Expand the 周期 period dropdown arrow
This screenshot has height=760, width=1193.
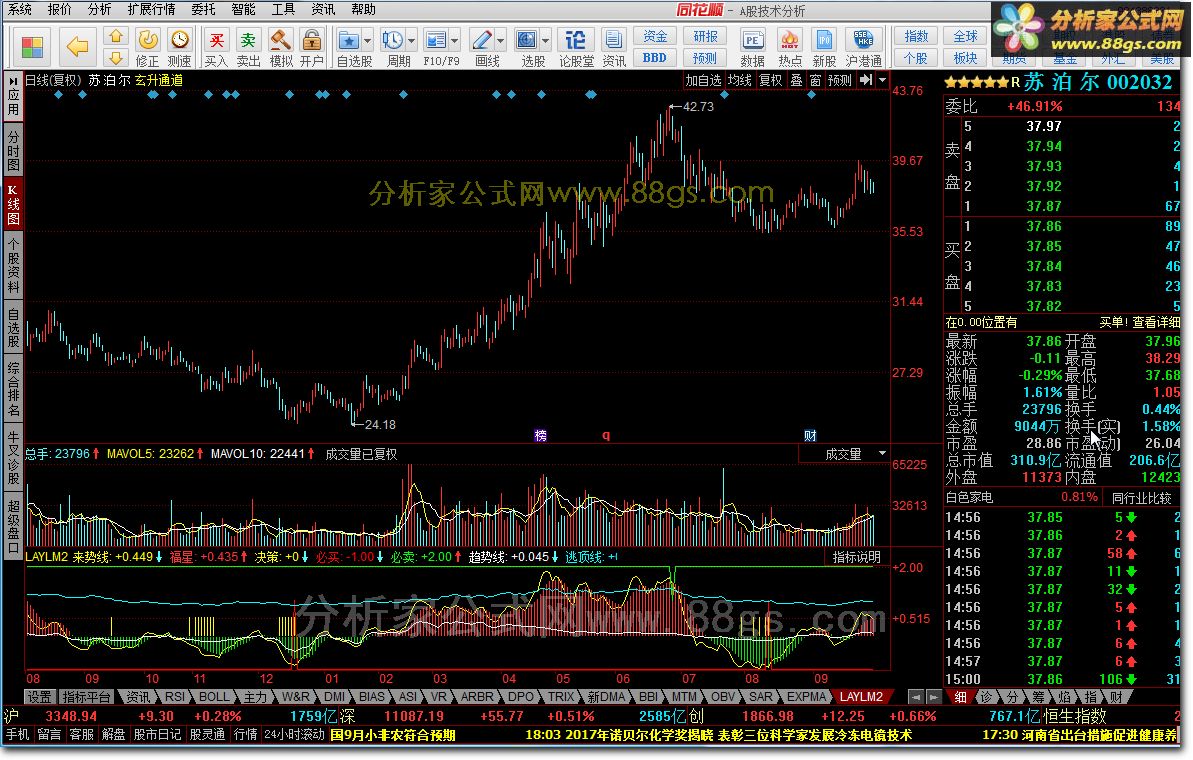point(412,40)
